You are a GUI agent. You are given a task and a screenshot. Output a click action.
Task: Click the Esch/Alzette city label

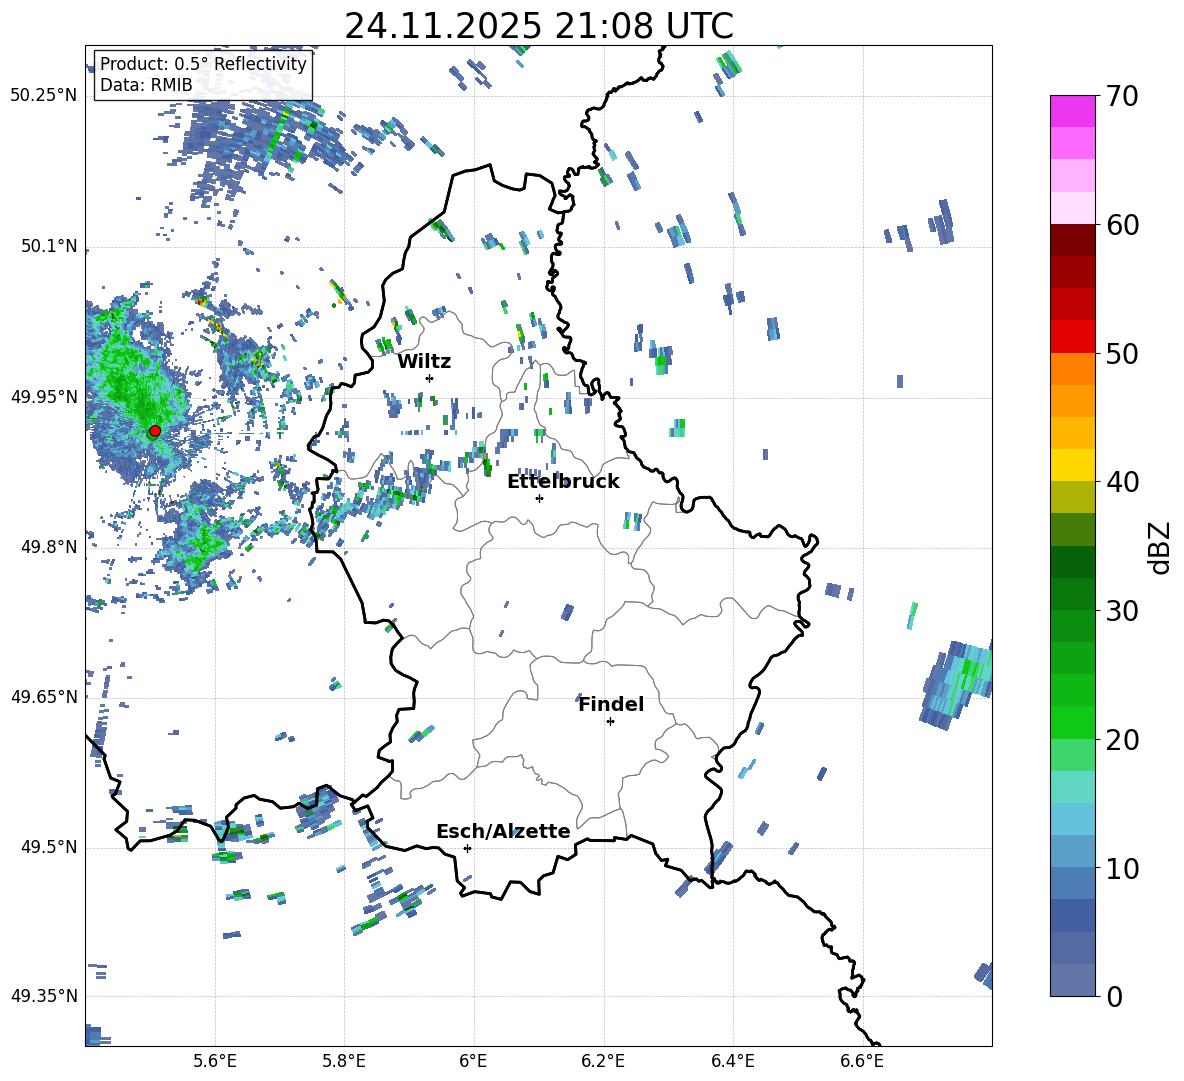tap(504, 831)
